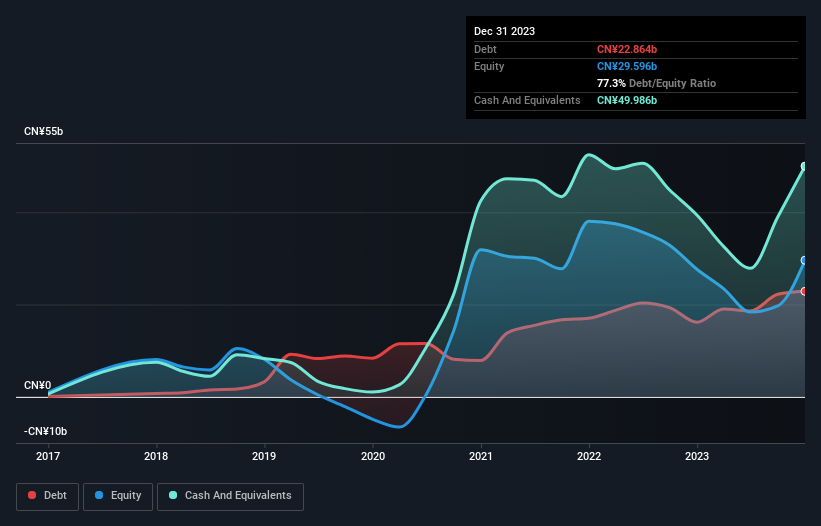This screenshot has height=526, width=821.
Task: Click the CN¥0 y-axis label
Action: point(38,385)
